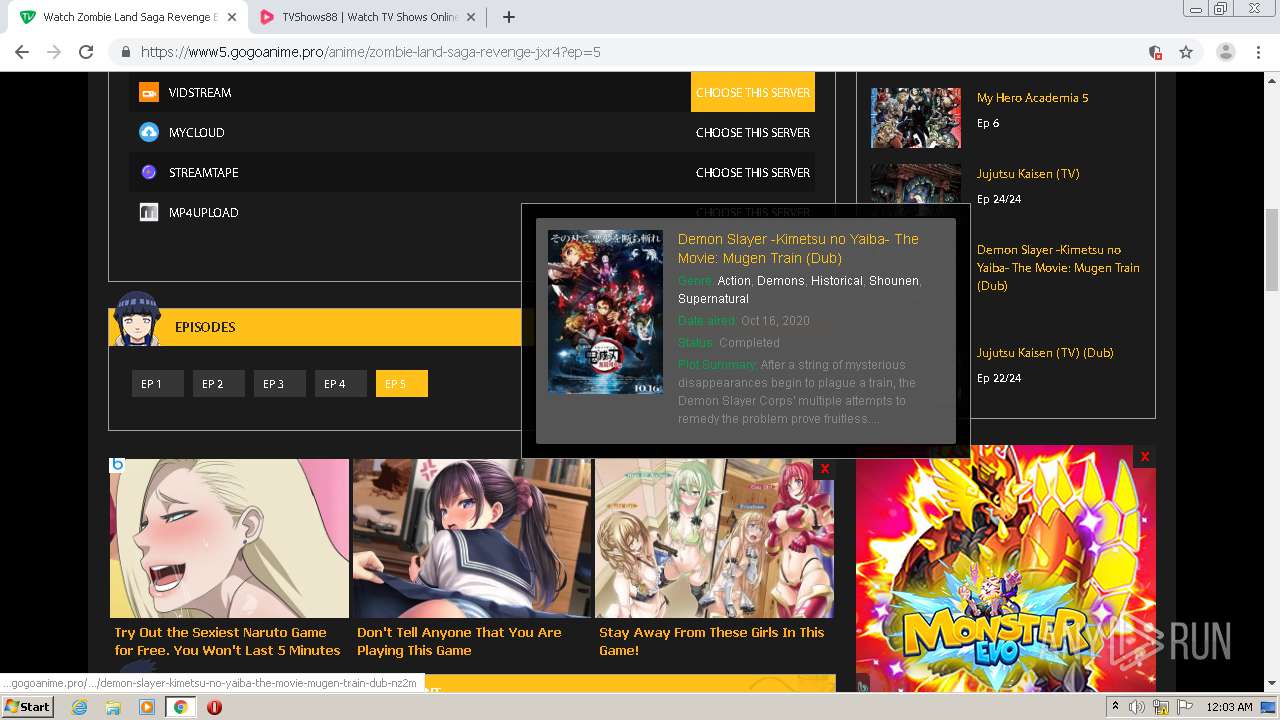Select episode EP 4
The width and height of the screenshot is (1280, 720).
pos(340,384)
